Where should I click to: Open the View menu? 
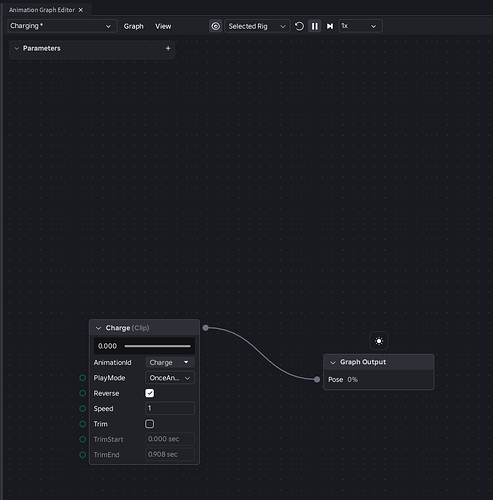(x=163, y=26)
